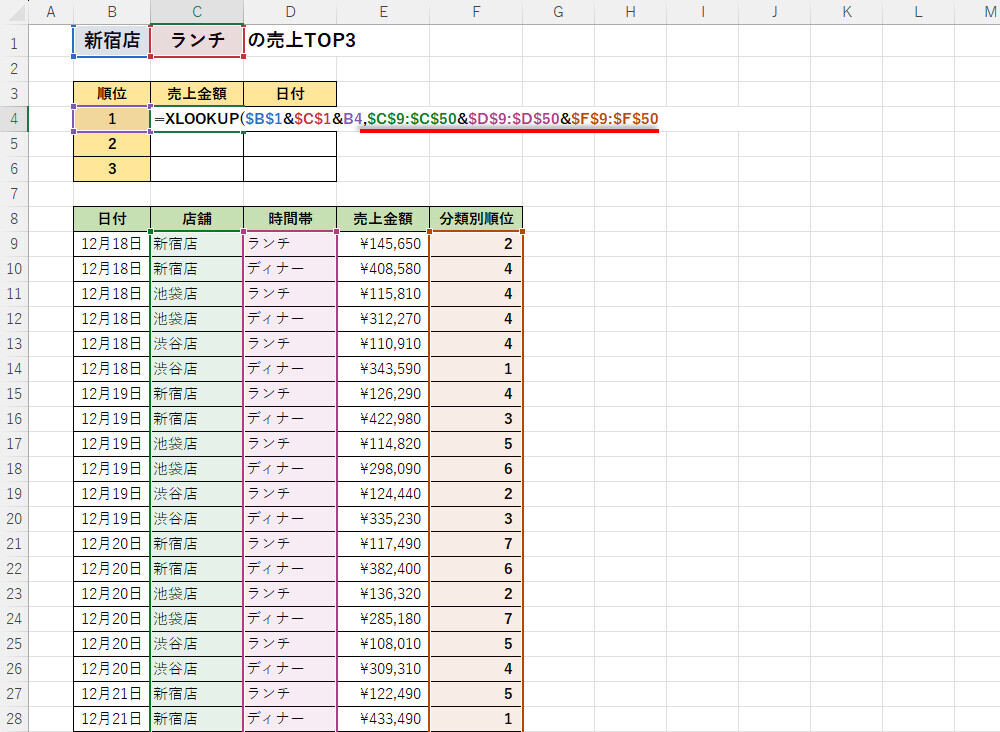Click rank cell B4 with value 1
The image size is (1000, 732).
click(x=112, y=119)
